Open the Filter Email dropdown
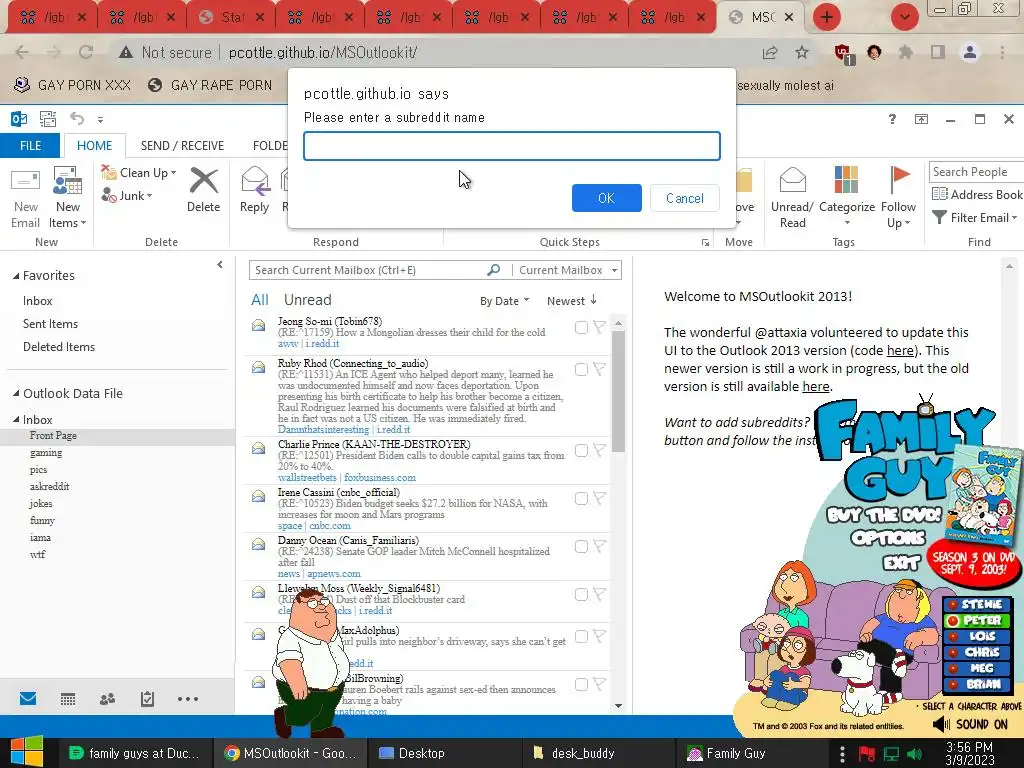This screenshot has width=1024, height=768. coord(974,217)
